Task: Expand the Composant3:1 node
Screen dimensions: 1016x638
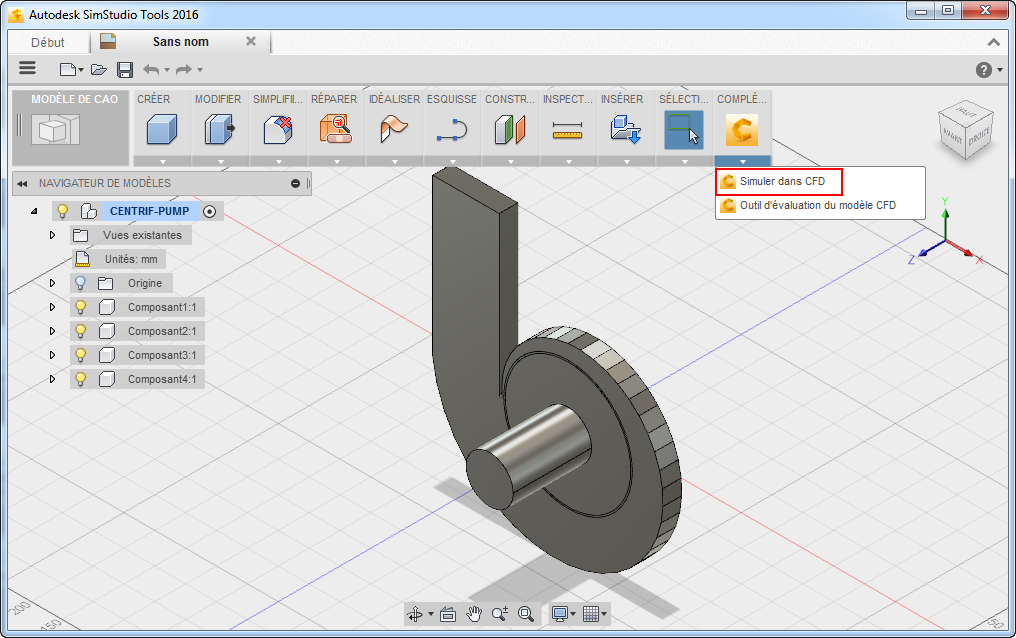Action: click(52, 355)
